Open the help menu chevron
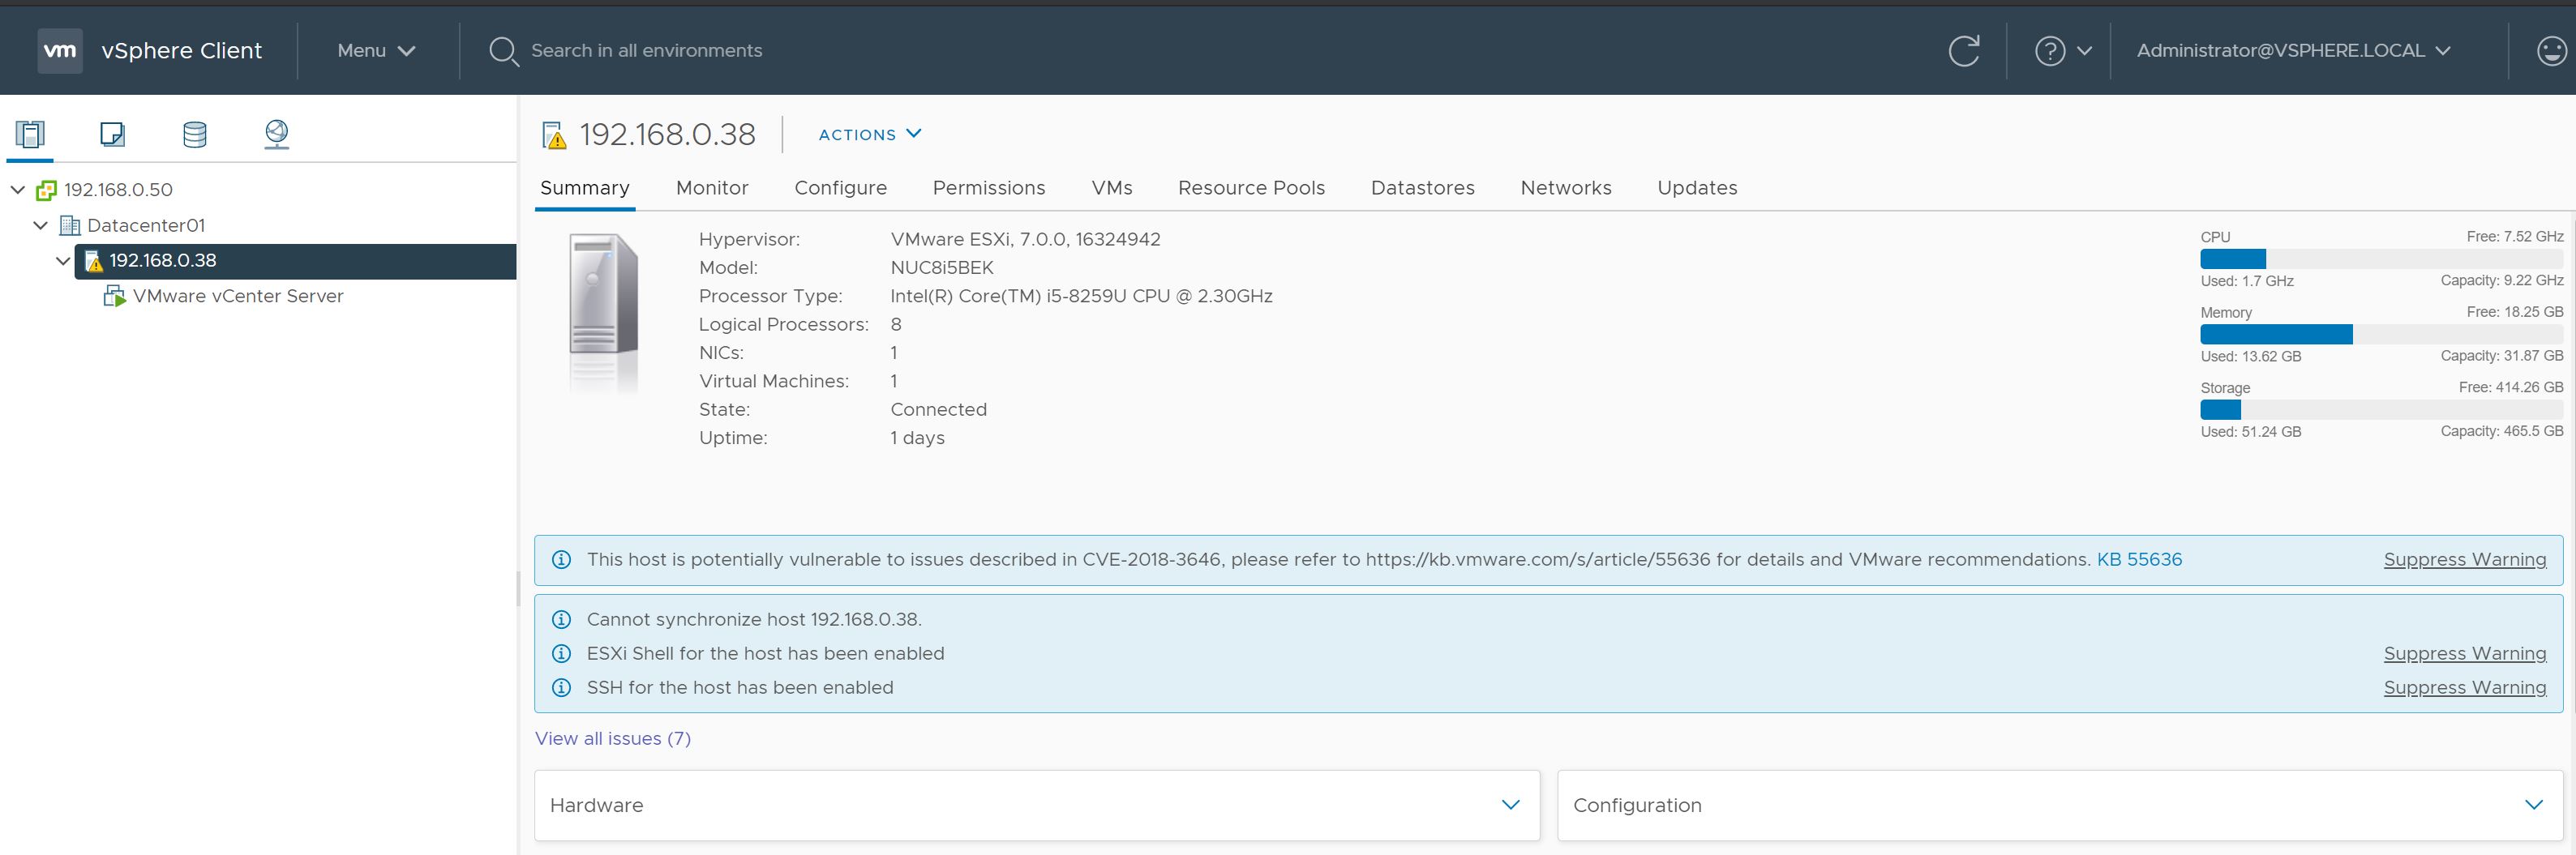The image size is (2576, 855). pyautogui.click(x=2084, y=51)
